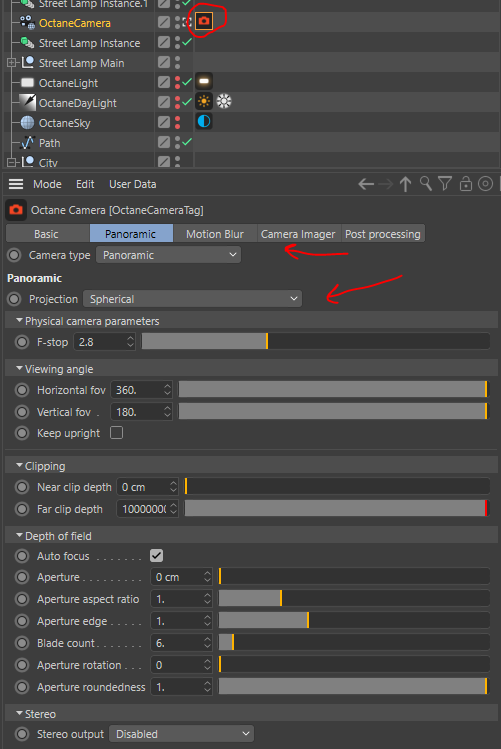501x749 pixels.
Task: Go forward with the right arrow
Action: pyautogui.click(x=385, y=184)
